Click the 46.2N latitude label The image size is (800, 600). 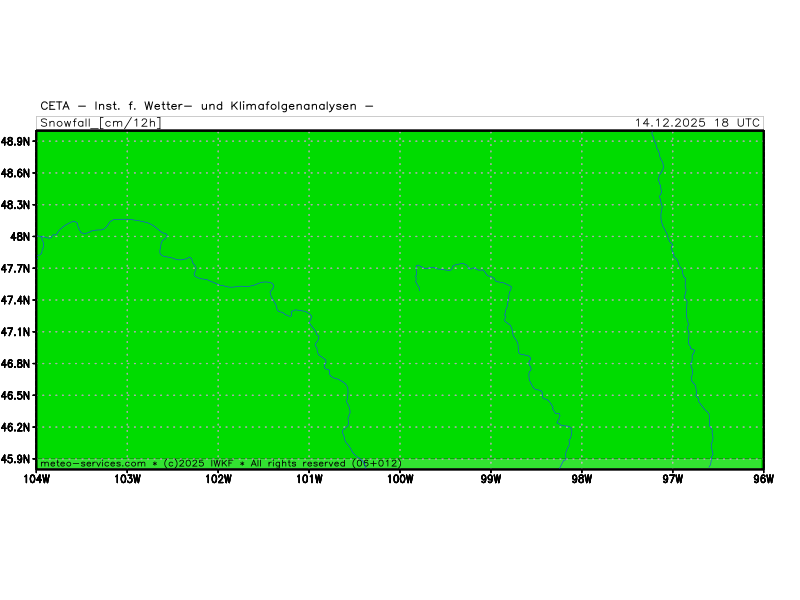(x=16, y=427)
